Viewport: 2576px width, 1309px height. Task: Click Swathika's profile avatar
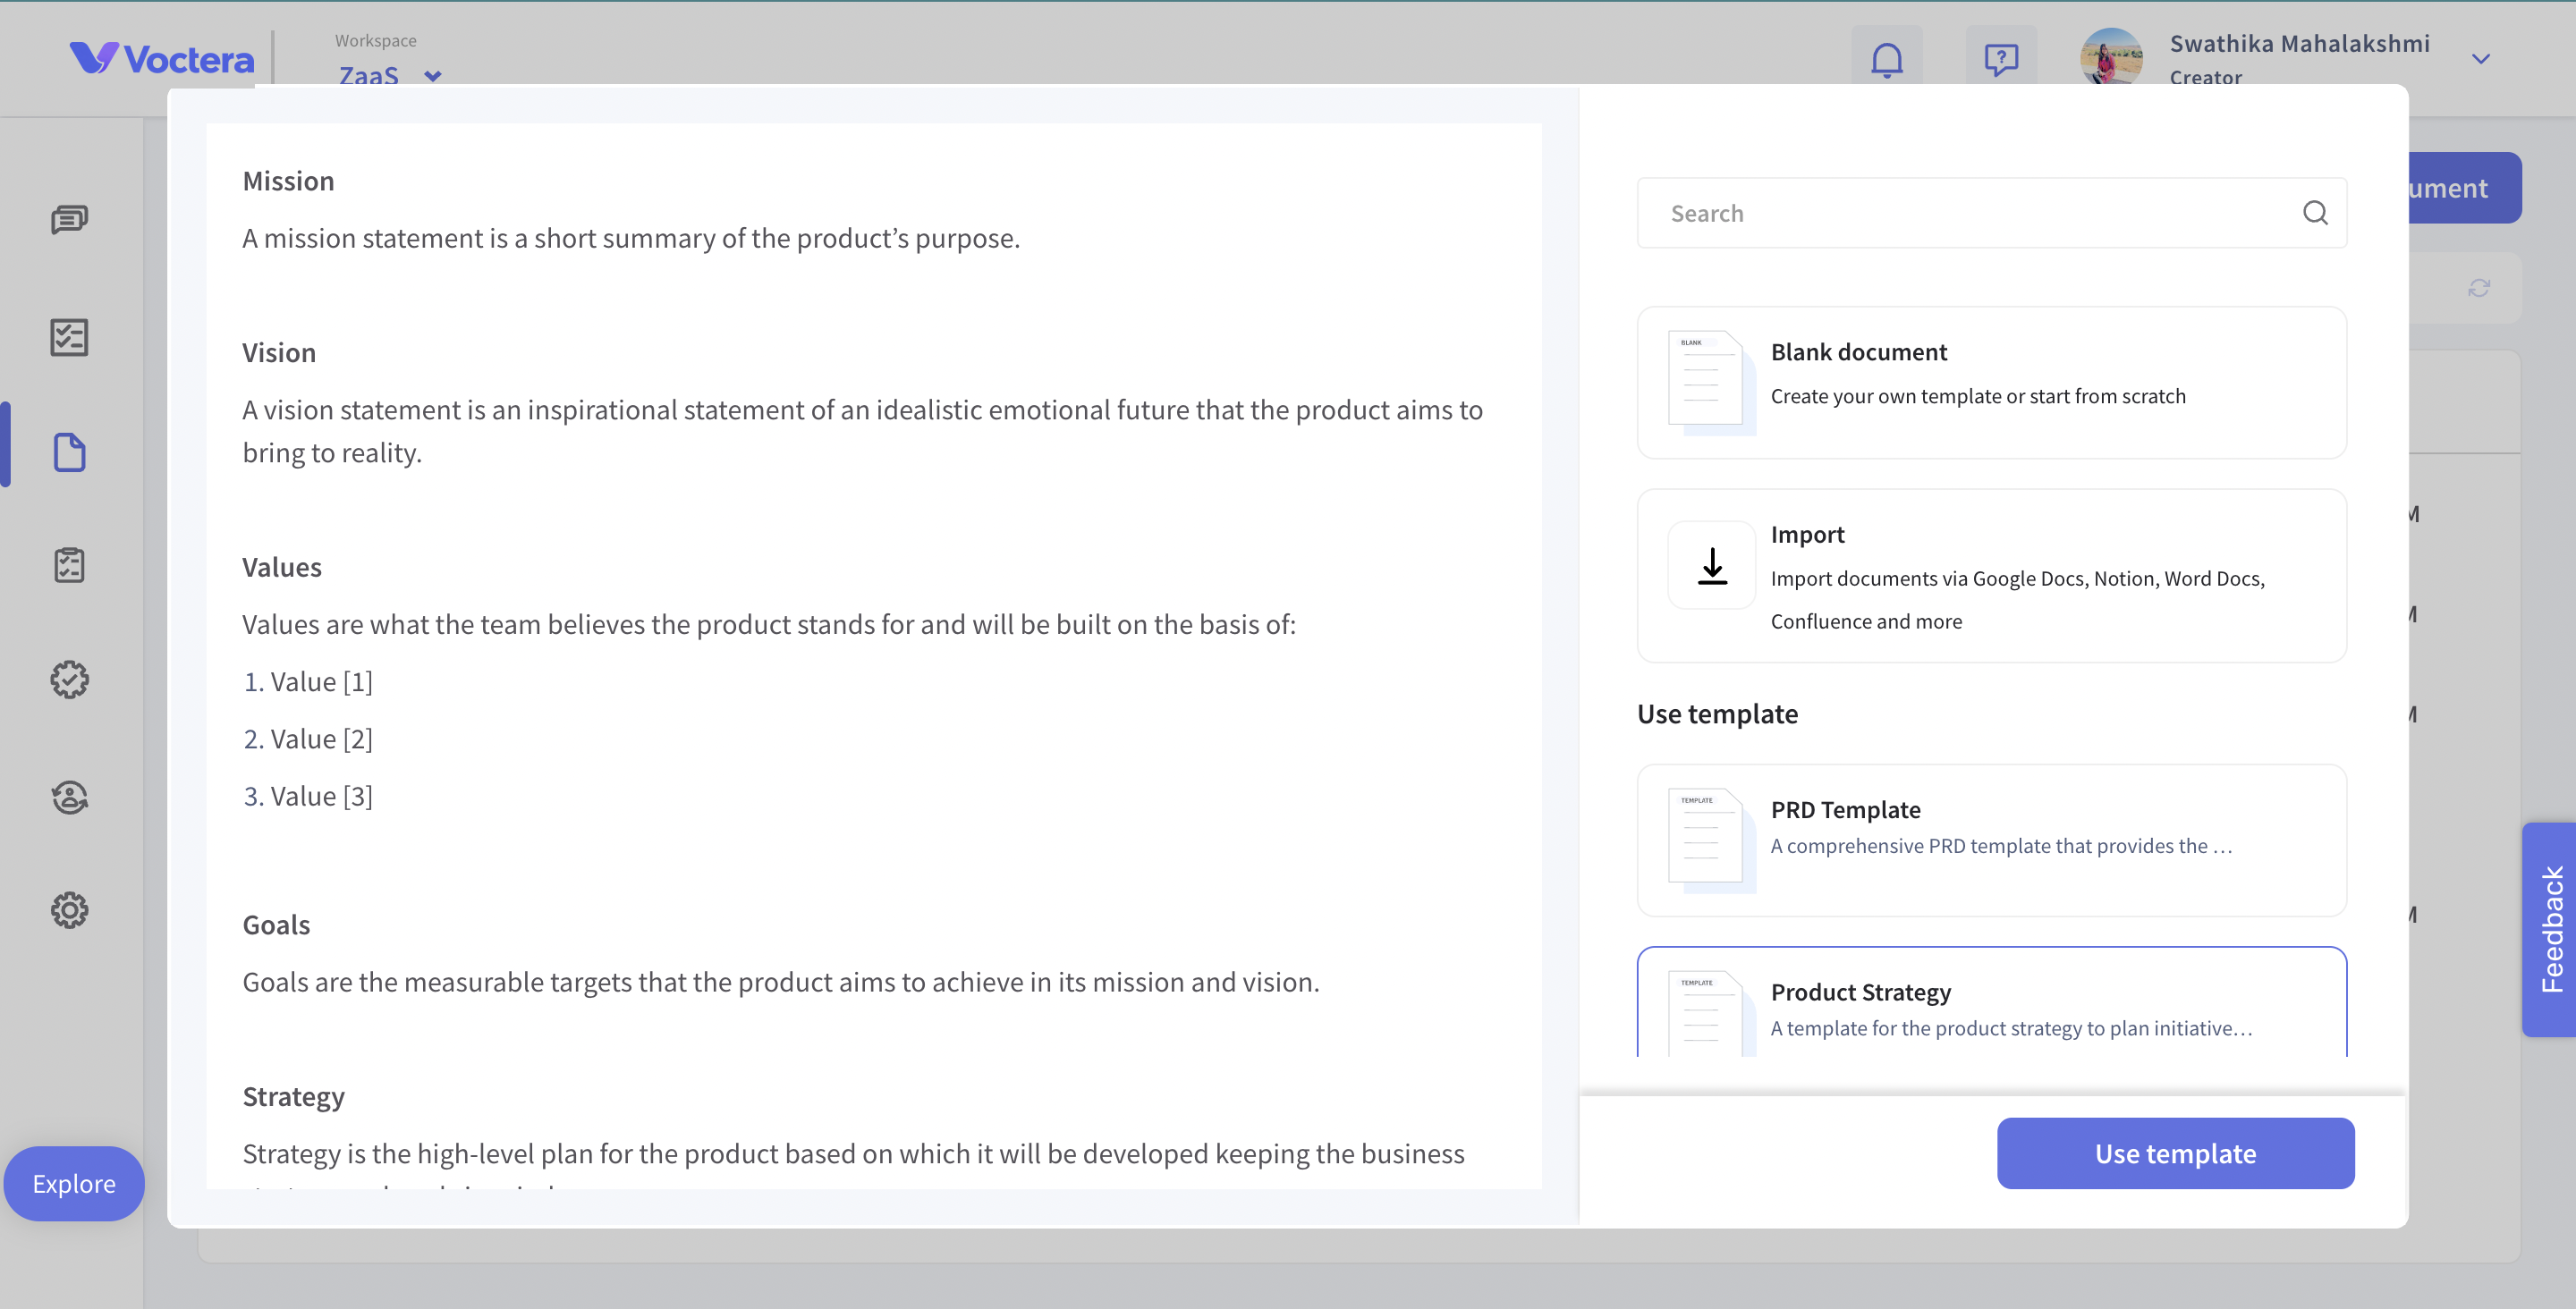(2111, 56)
